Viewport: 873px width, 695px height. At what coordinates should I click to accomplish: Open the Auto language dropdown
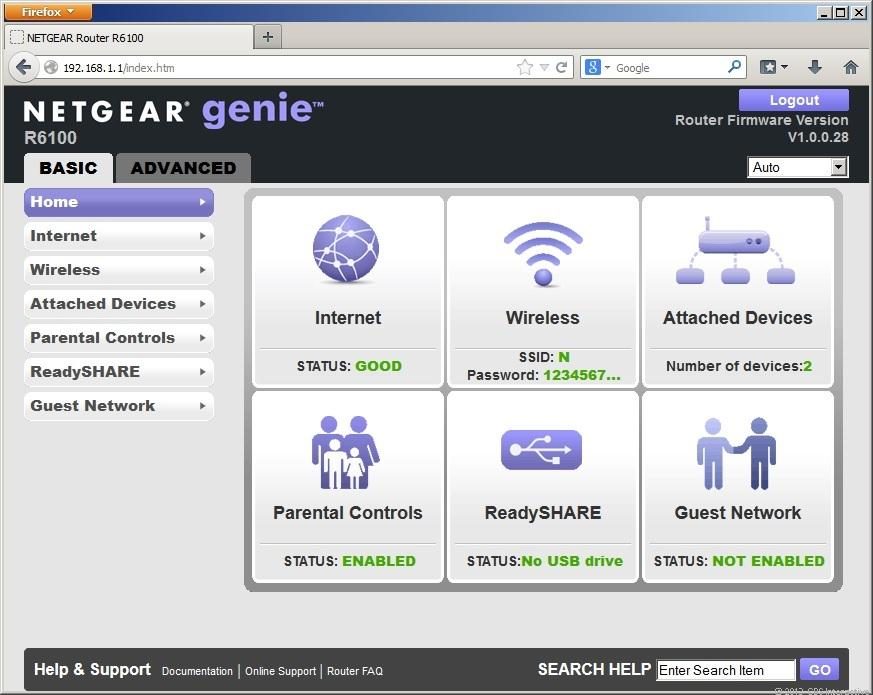pyautogui.click(x=797, y=167)
